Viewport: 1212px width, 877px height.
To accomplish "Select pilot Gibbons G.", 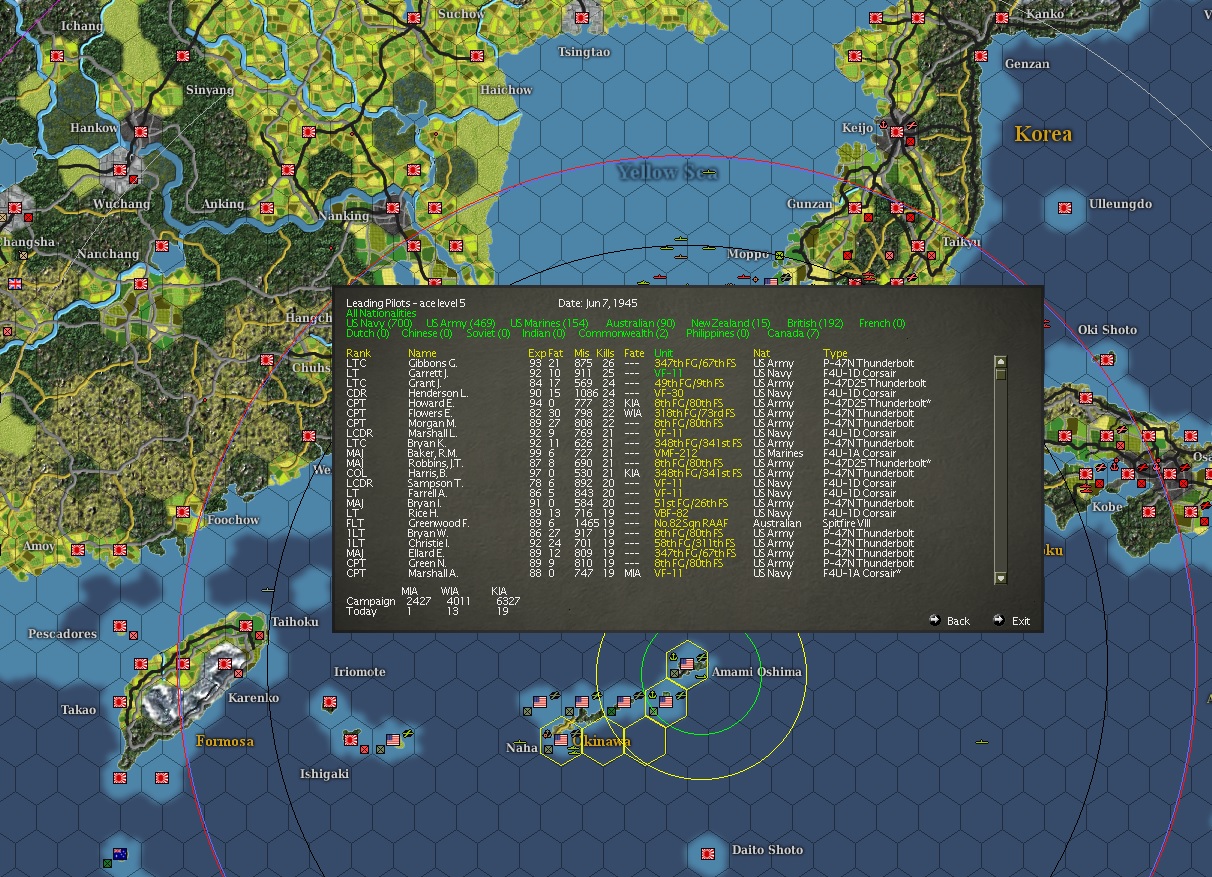I will (x=432, y=363).
